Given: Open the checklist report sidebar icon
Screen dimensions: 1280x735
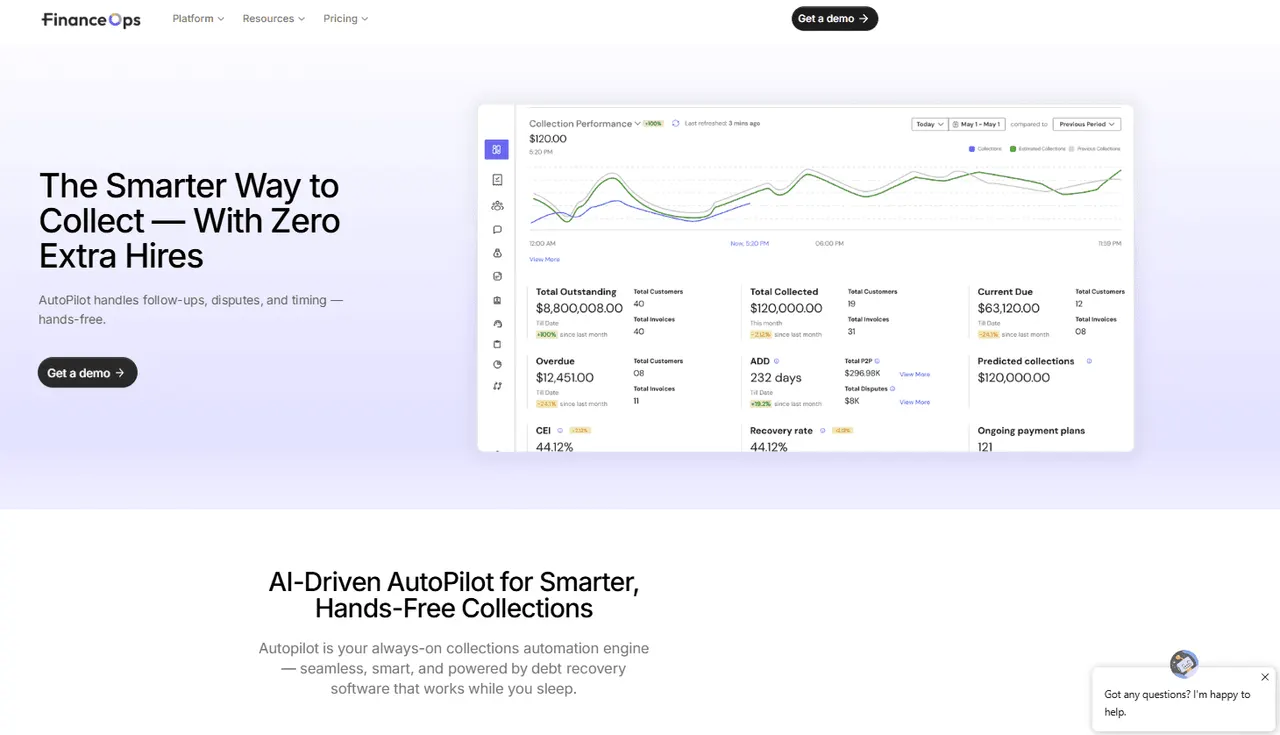Looking at the screenshot, I should pos(497,180).
